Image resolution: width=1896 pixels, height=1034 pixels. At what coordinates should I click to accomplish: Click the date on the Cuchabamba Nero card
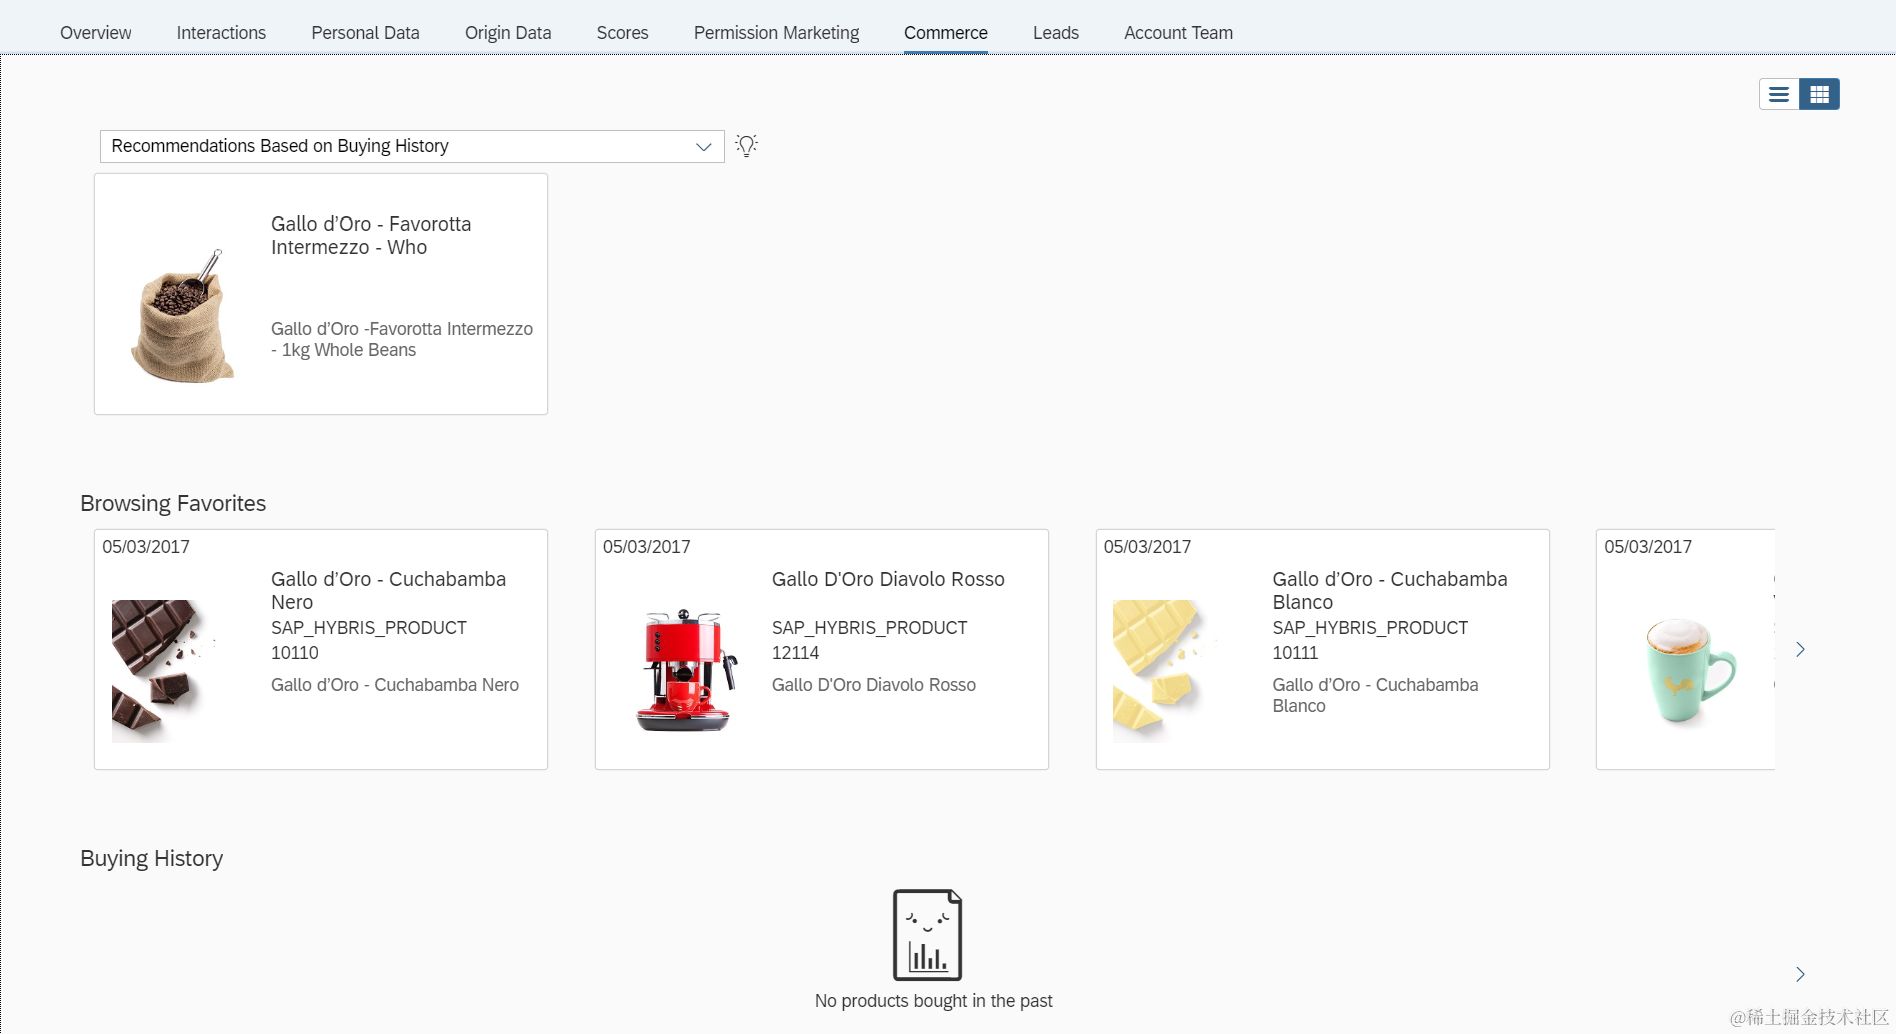click(x=146, y=547)
